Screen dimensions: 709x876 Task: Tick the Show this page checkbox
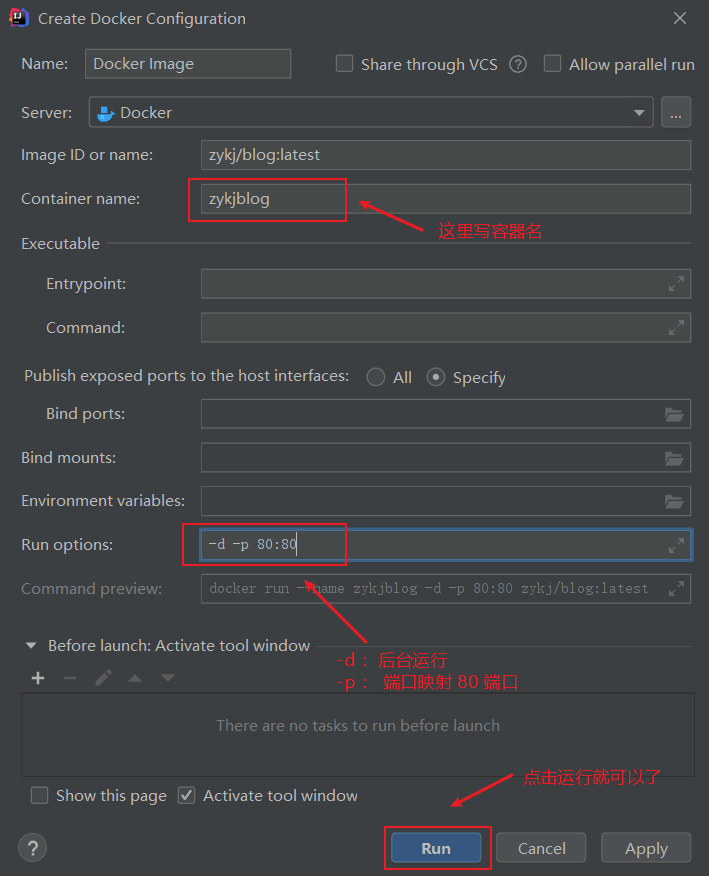point(39,796)
